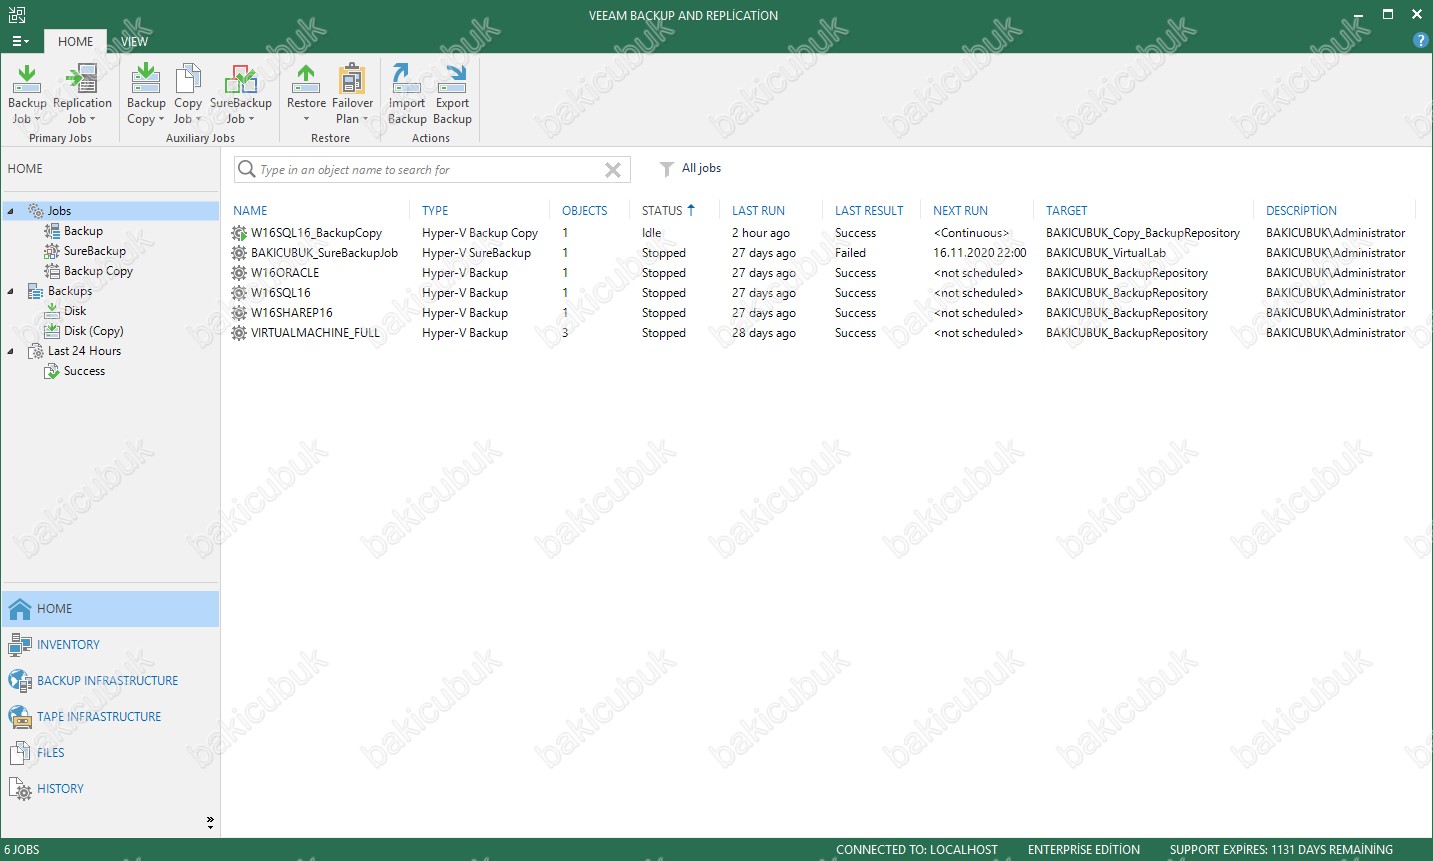The image size is (1433, 861).
Task: Collapse the Last 24 Hours tree node
Action: click(x=11, y=351)
